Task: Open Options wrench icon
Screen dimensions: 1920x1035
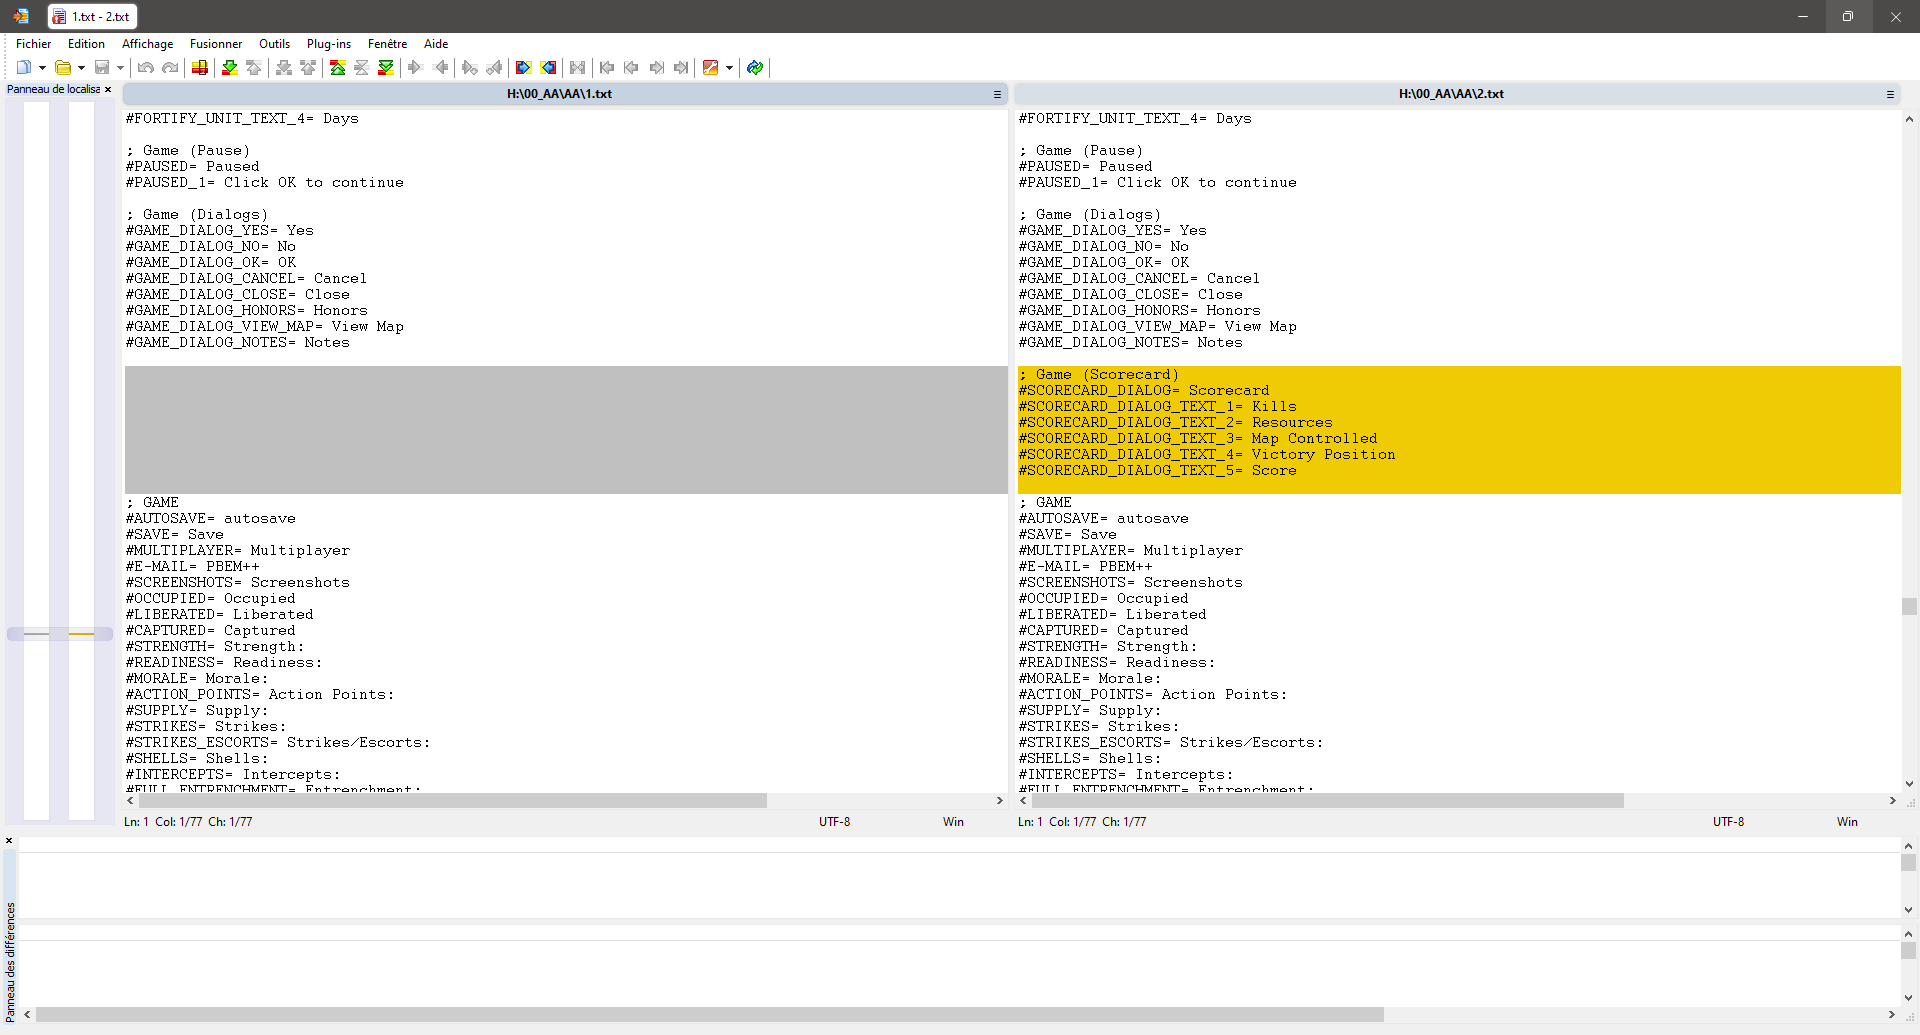Action: coord(711,68)
